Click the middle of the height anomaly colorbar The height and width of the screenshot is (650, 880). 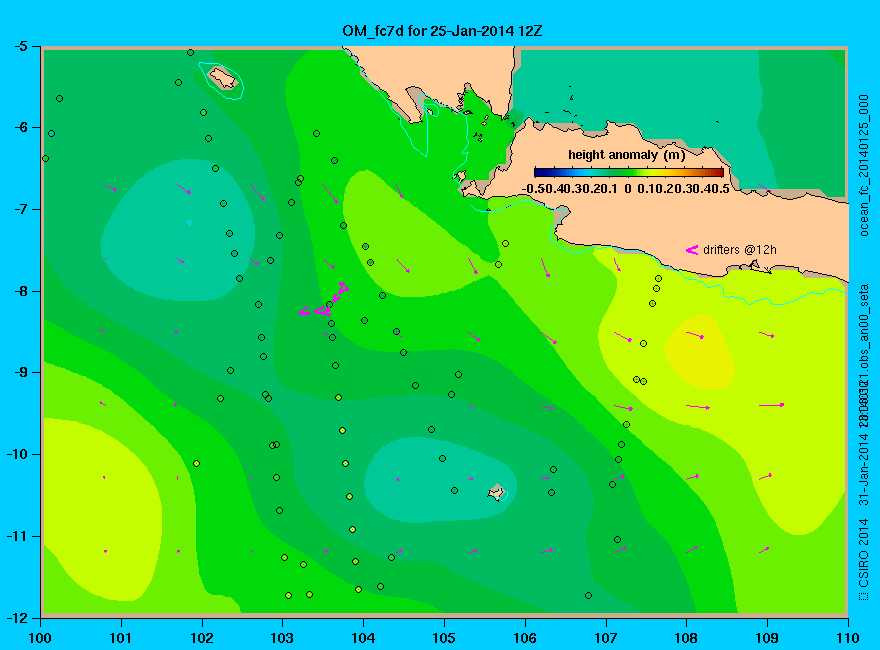629,172
